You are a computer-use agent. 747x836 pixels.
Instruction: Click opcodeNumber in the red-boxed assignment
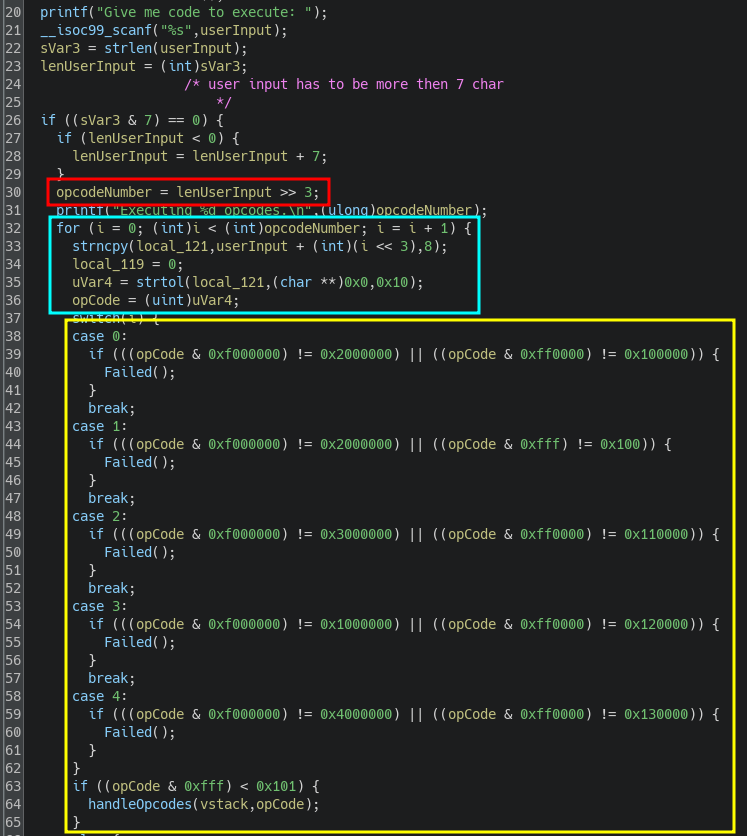(x=104, y=192)
